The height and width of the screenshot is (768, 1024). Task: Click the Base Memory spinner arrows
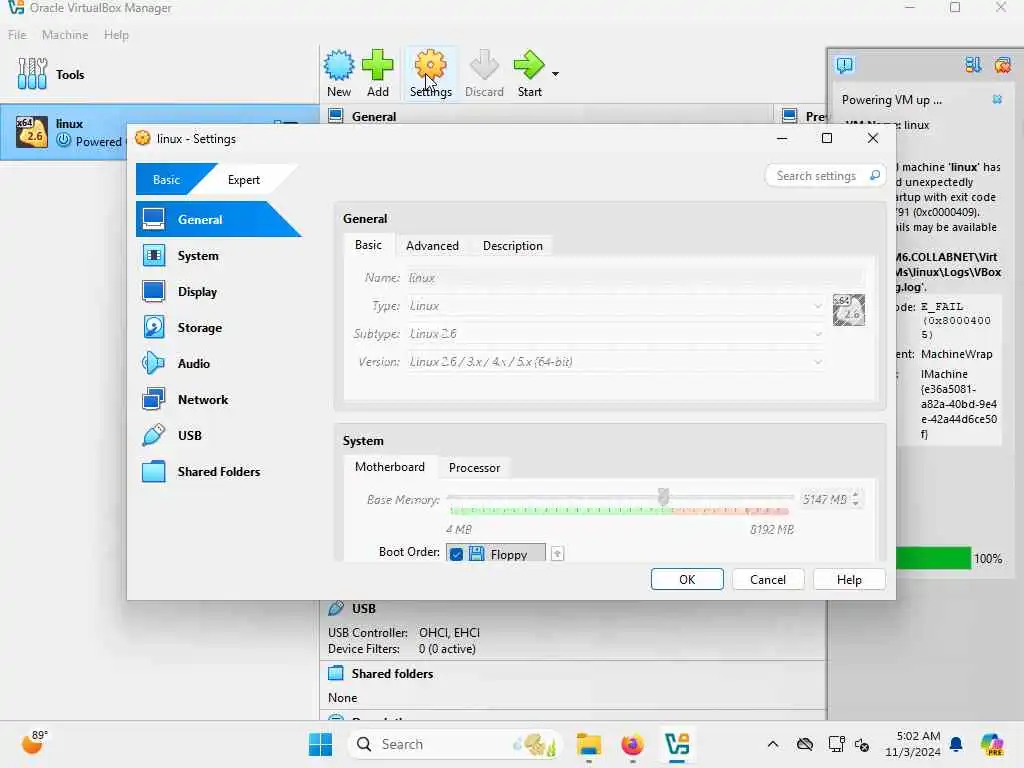coord(856,499)
